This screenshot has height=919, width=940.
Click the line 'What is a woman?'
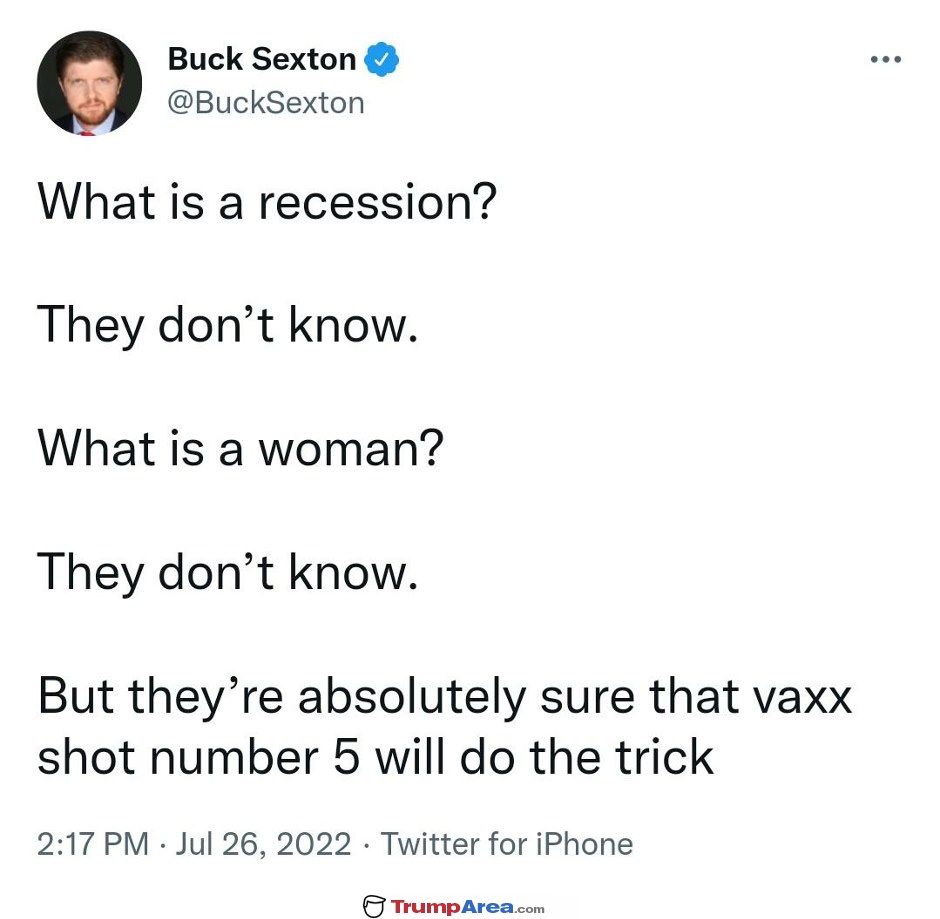click(x=240, y=449)
